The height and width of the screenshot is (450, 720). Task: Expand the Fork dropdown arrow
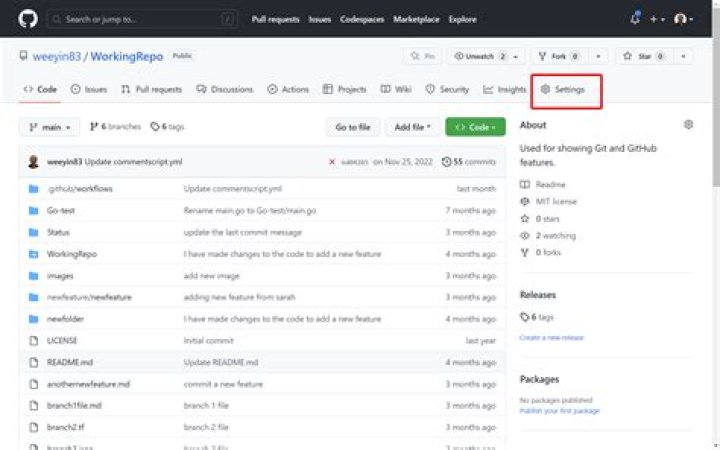[x=598, y=56]
